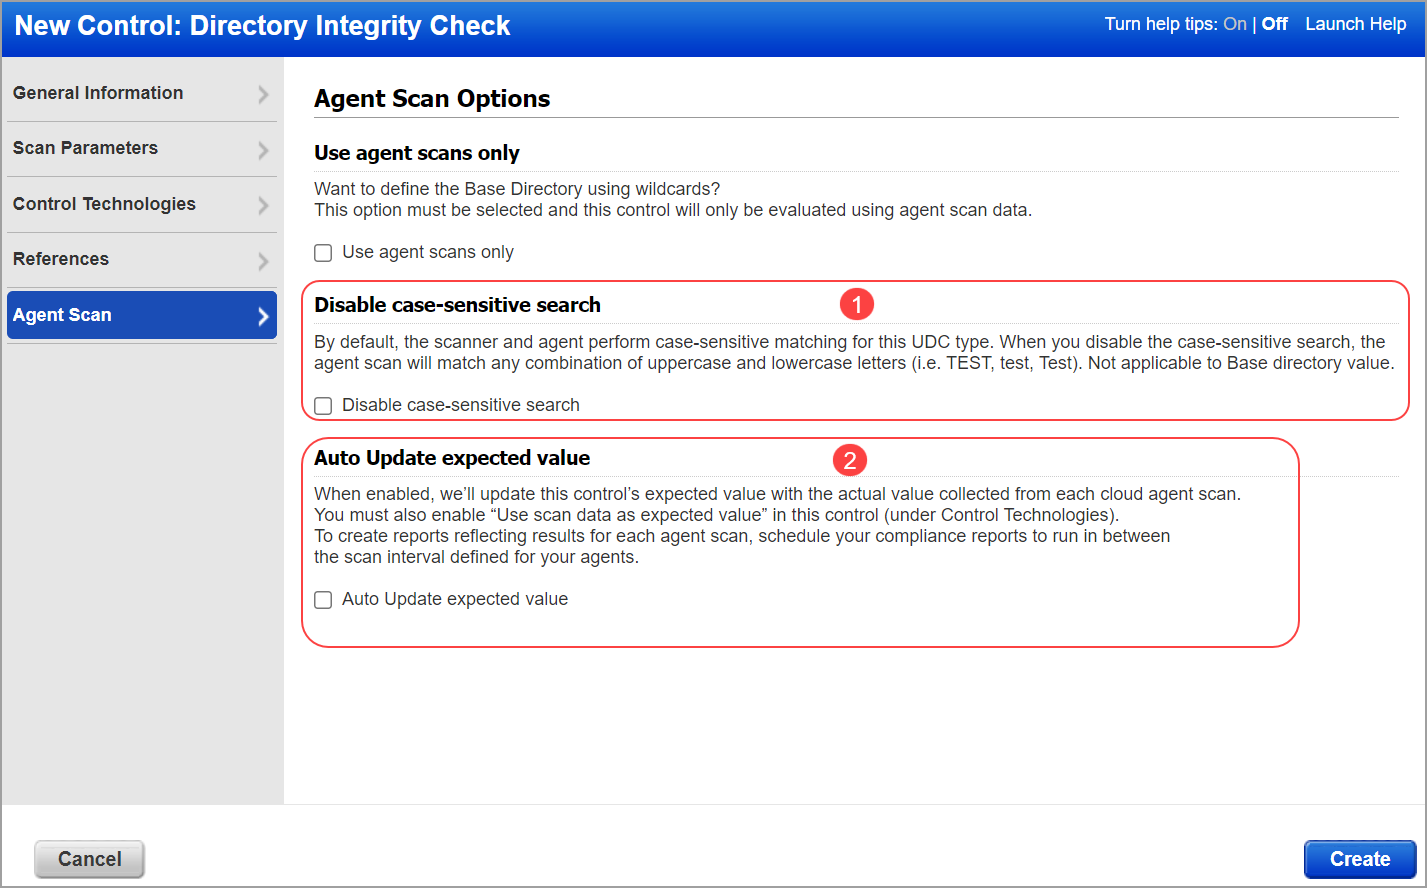The width and height of the screenshot is (1427, 888).
Task: Click the Scan Parameters chevron arrow
Action: tap(263, 150)
